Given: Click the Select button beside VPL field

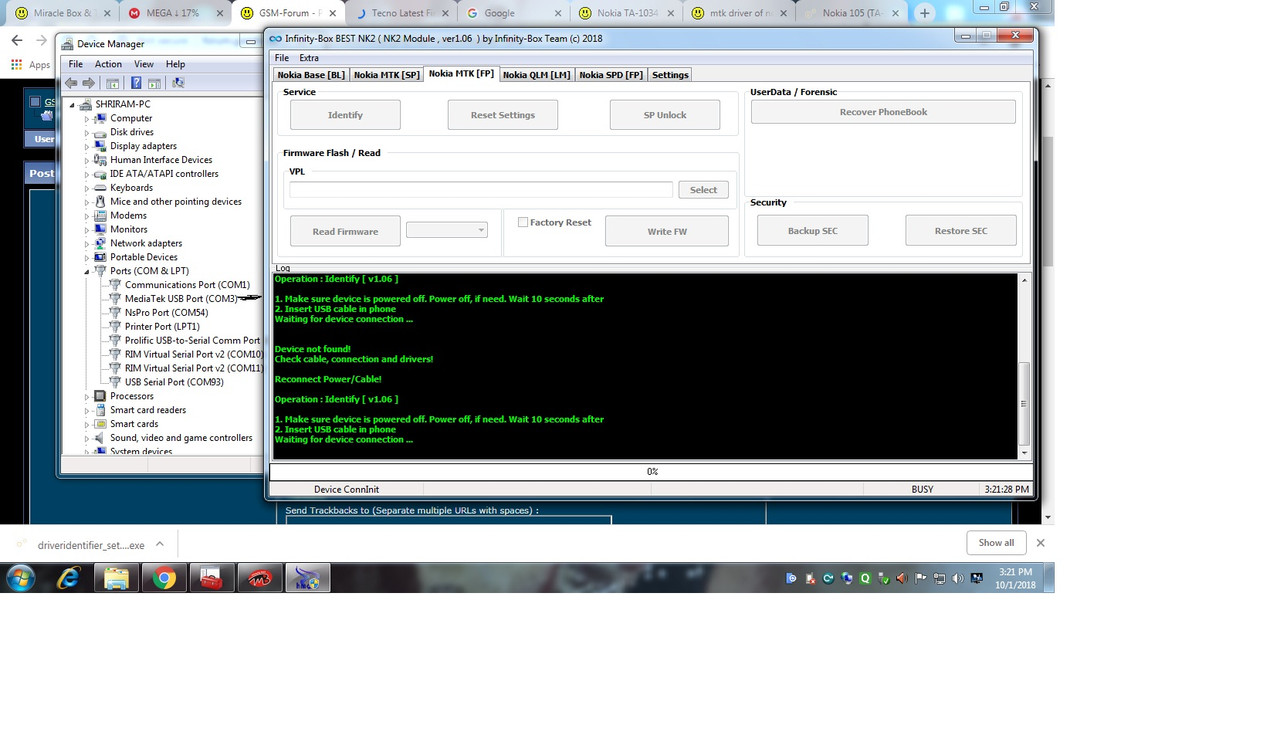Looking at the screenshot, I should (x=703, y=190).
